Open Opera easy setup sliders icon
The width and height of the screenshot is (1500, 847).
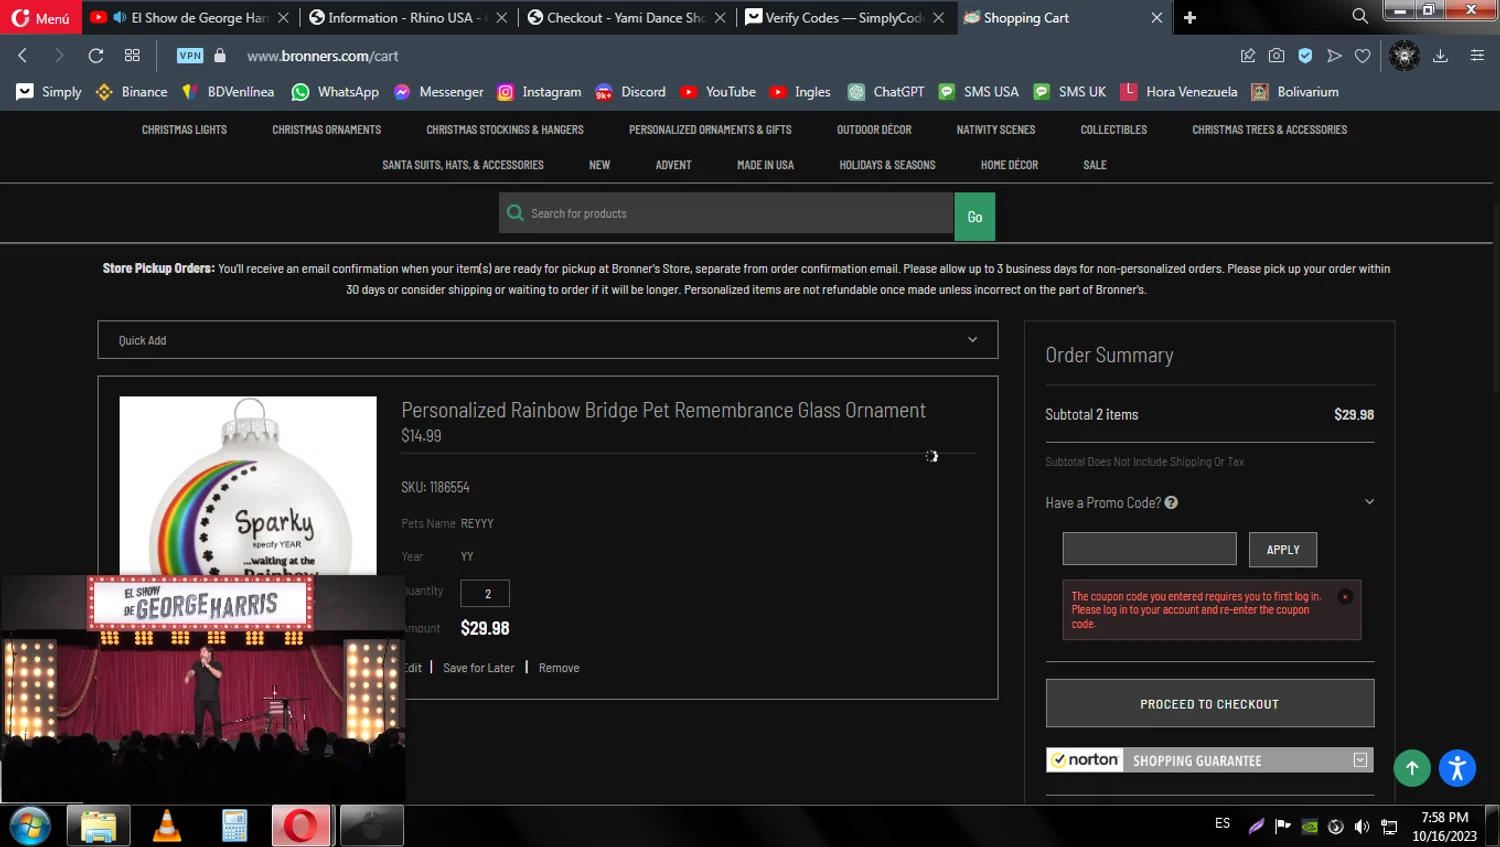(1477, 56)
